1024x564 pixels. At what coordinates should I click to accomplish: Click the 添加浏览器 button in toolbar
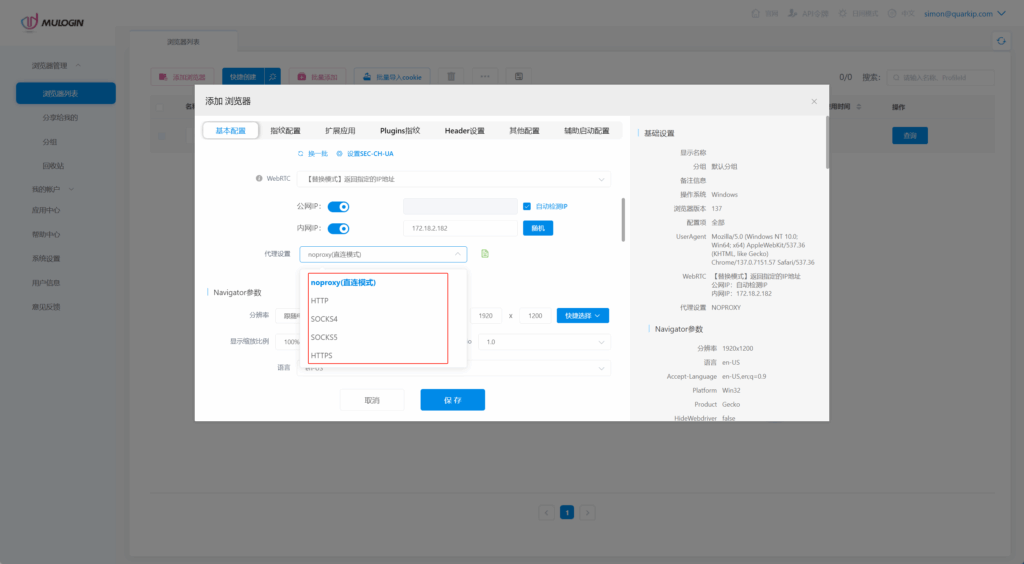click(182, 76)
